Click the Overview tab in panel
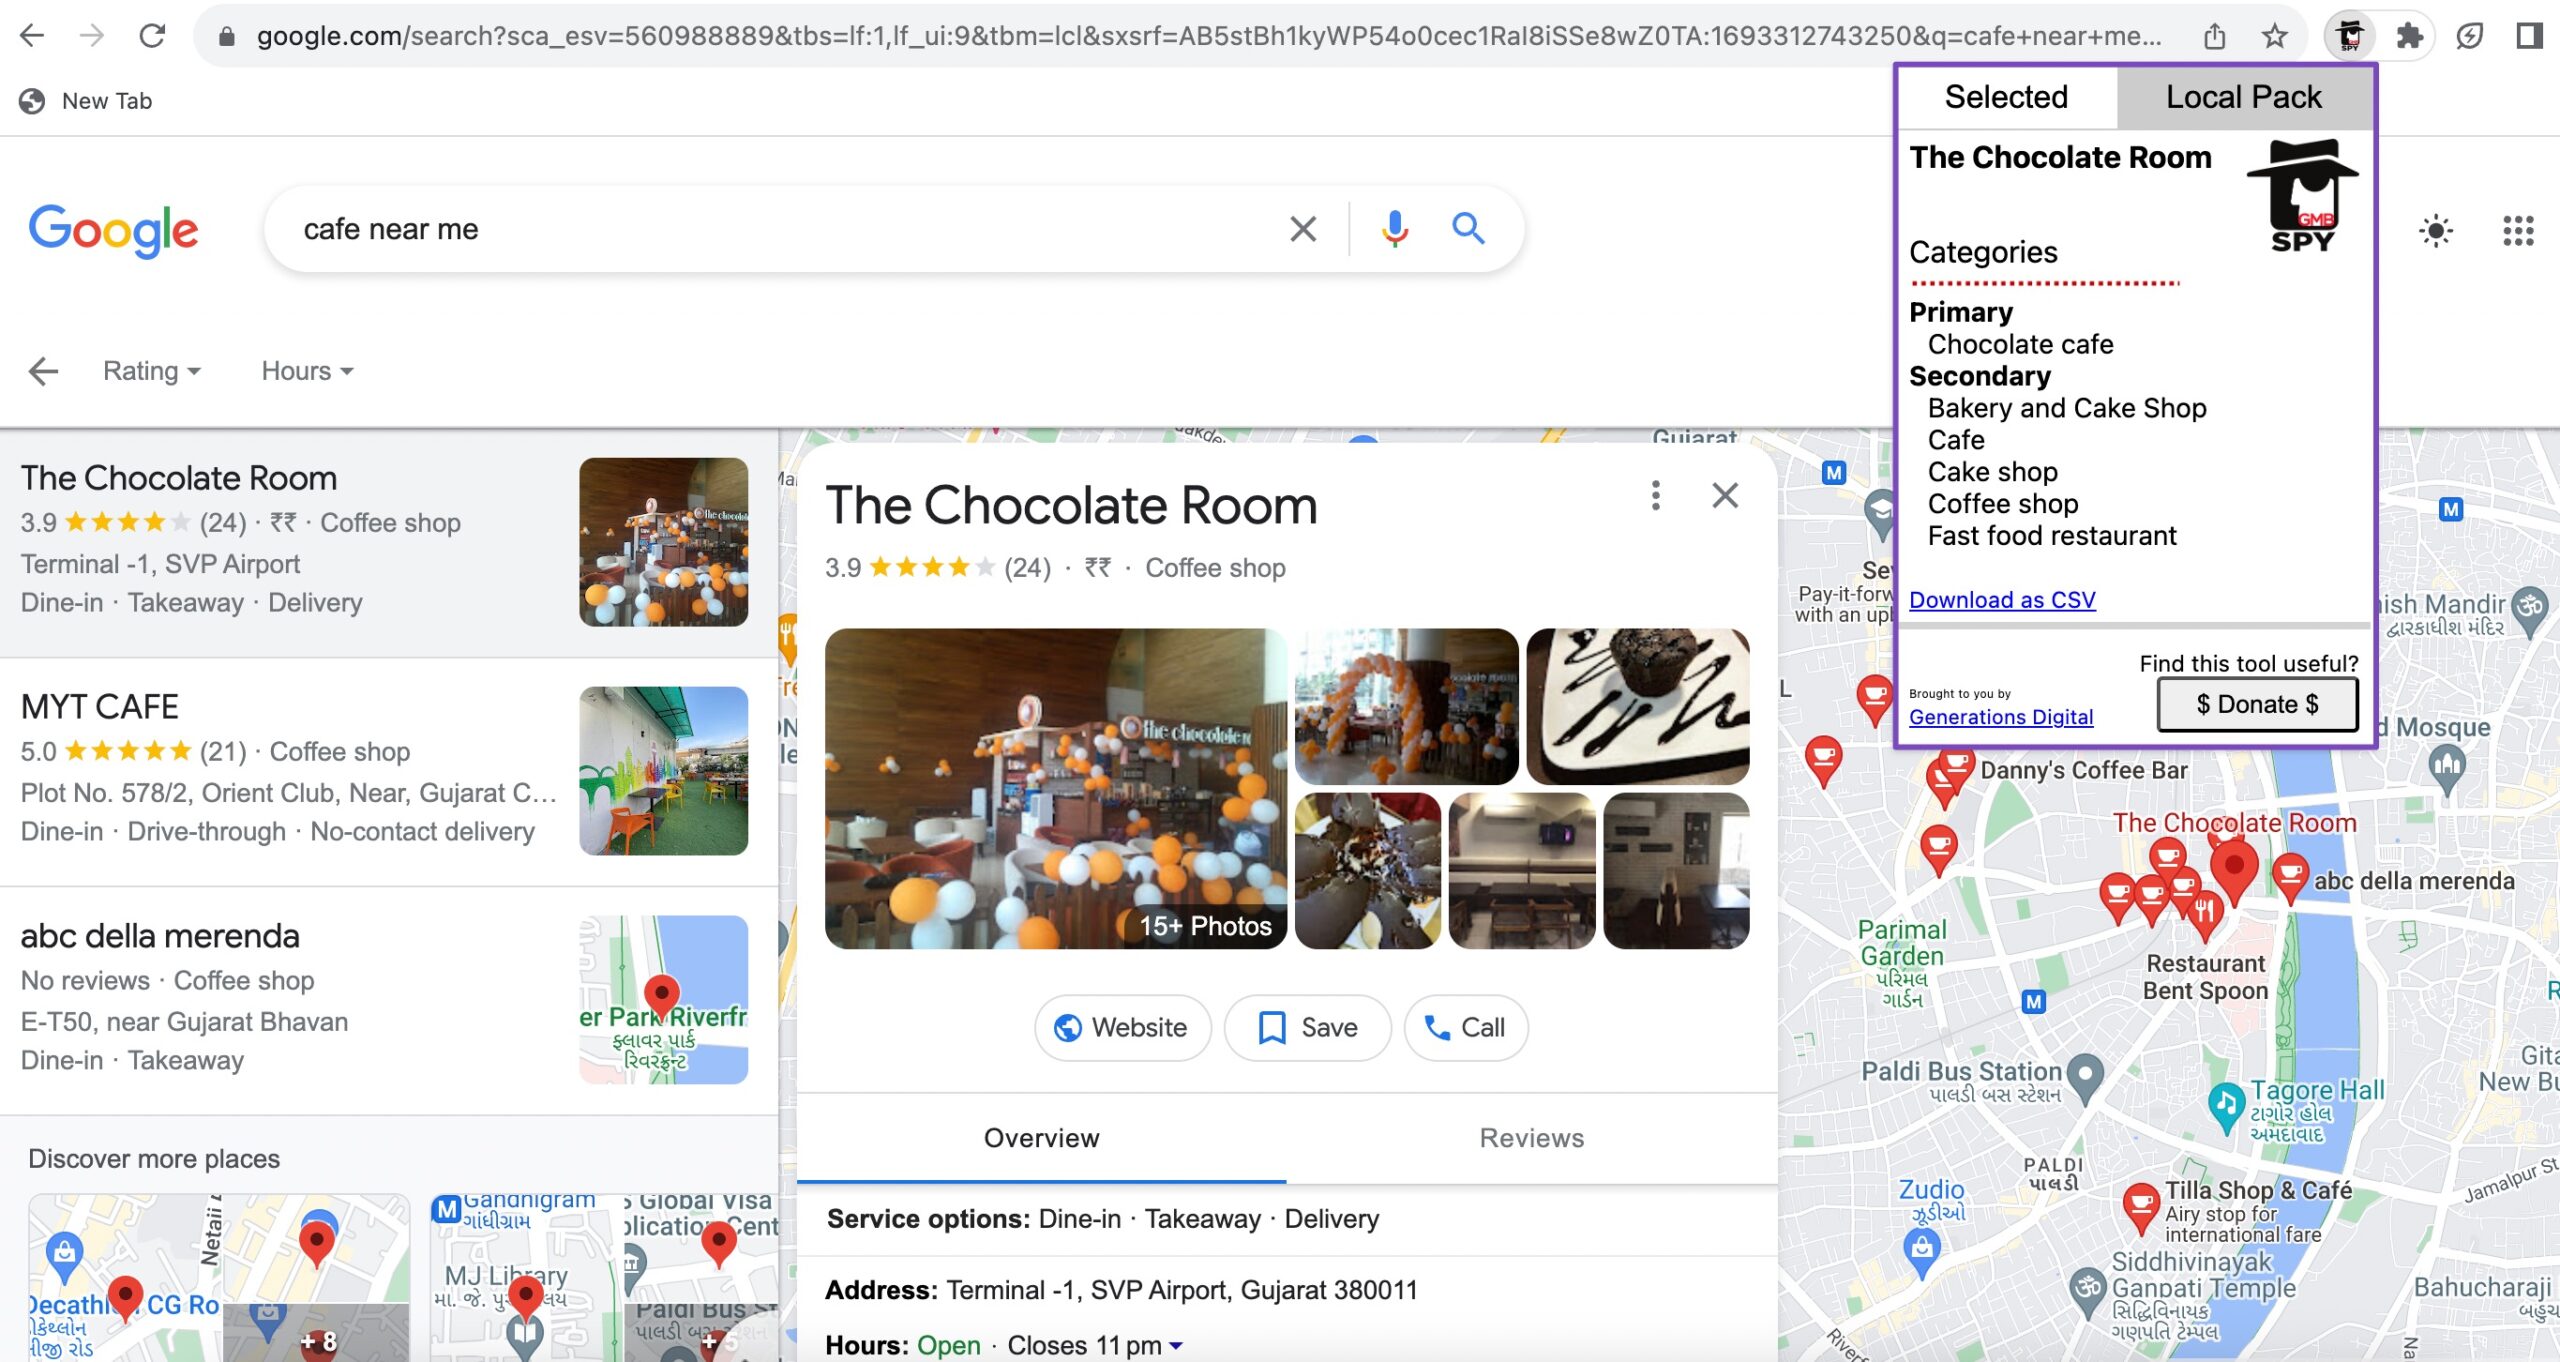 1040,1138
